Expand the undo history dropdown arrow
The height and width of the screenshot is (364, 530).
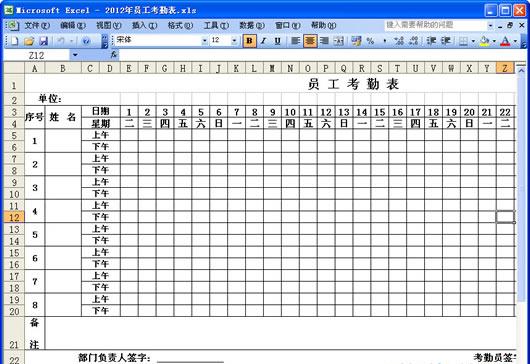point(72,41)
